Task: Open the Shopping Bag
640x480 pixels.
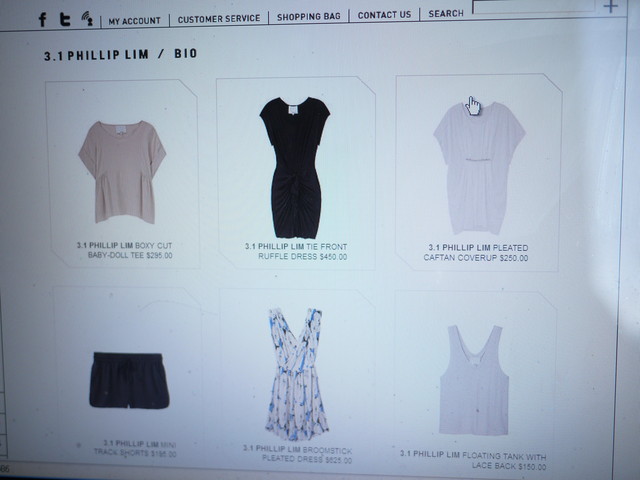Action: pos(309,17)
